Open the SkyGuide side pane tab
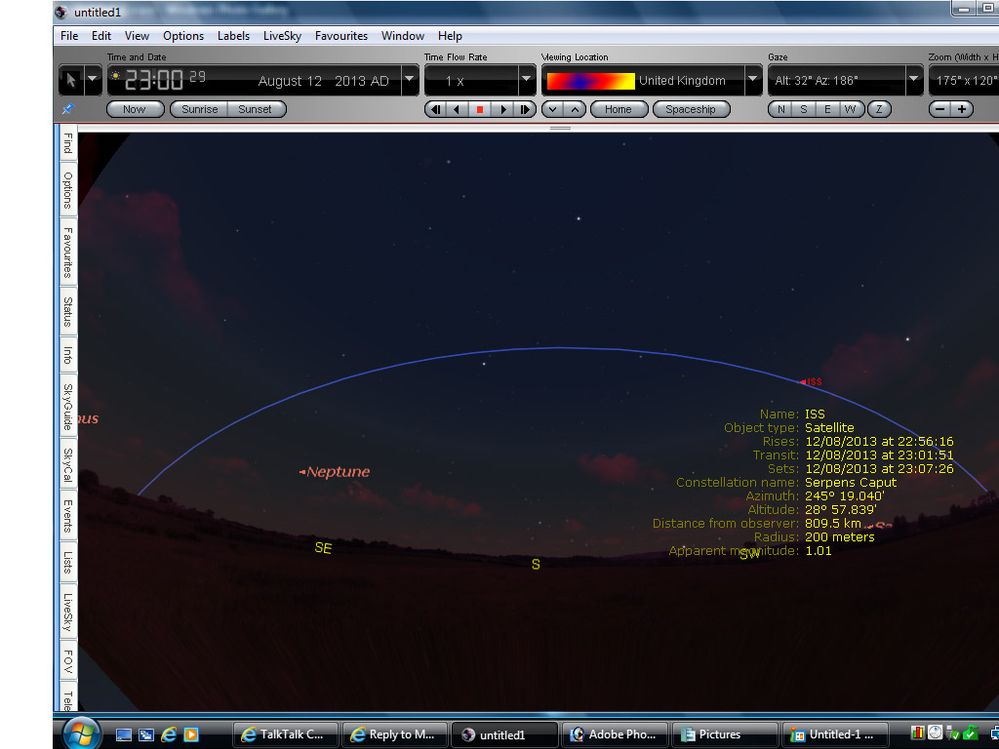 [x=68, y=406]
